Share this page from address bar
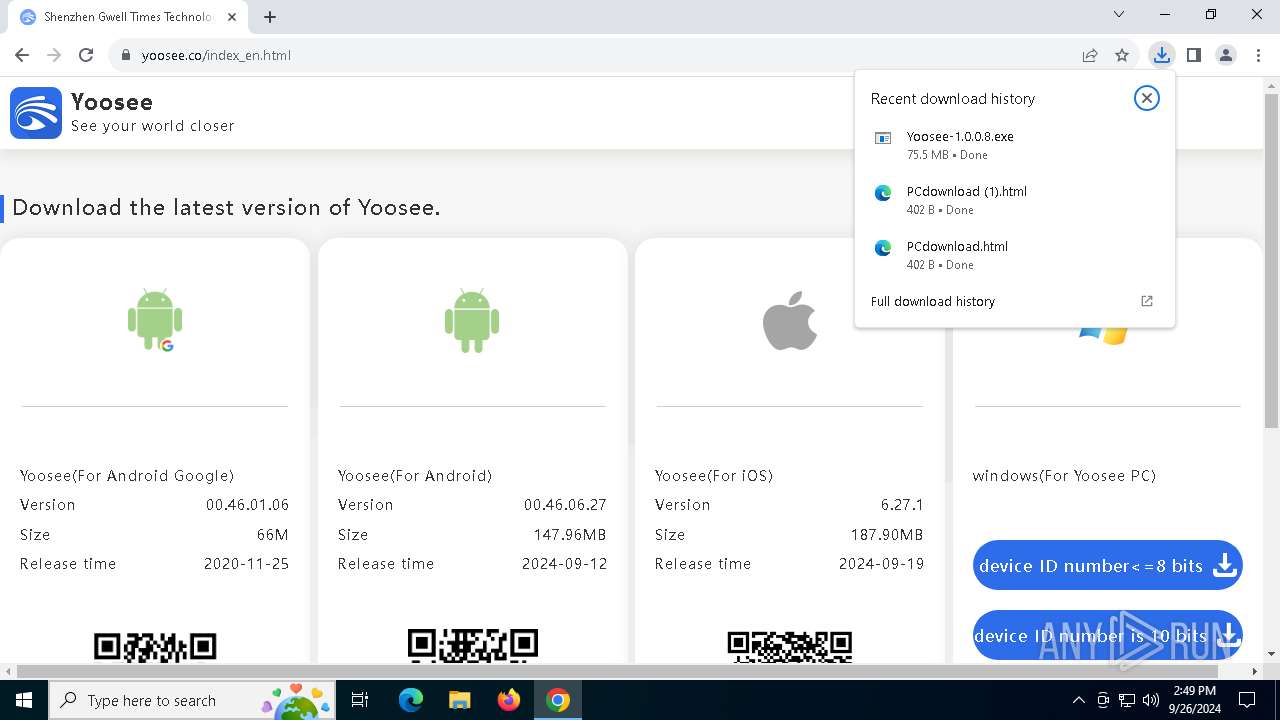1280x720 pixels. coord(1090,55)
